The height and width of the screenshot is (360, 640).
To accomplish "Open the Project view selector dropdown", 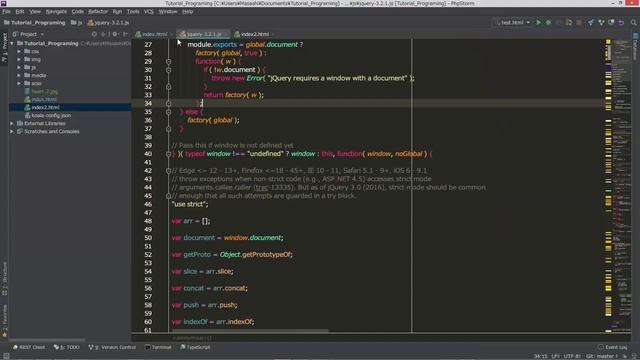I will tap(28, 34).
